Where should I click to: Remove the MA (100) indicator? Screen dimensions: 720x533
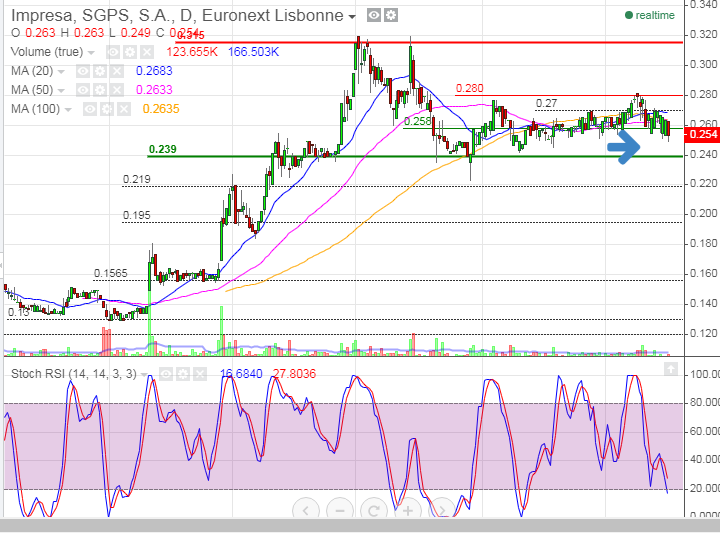tap(124, 109)
